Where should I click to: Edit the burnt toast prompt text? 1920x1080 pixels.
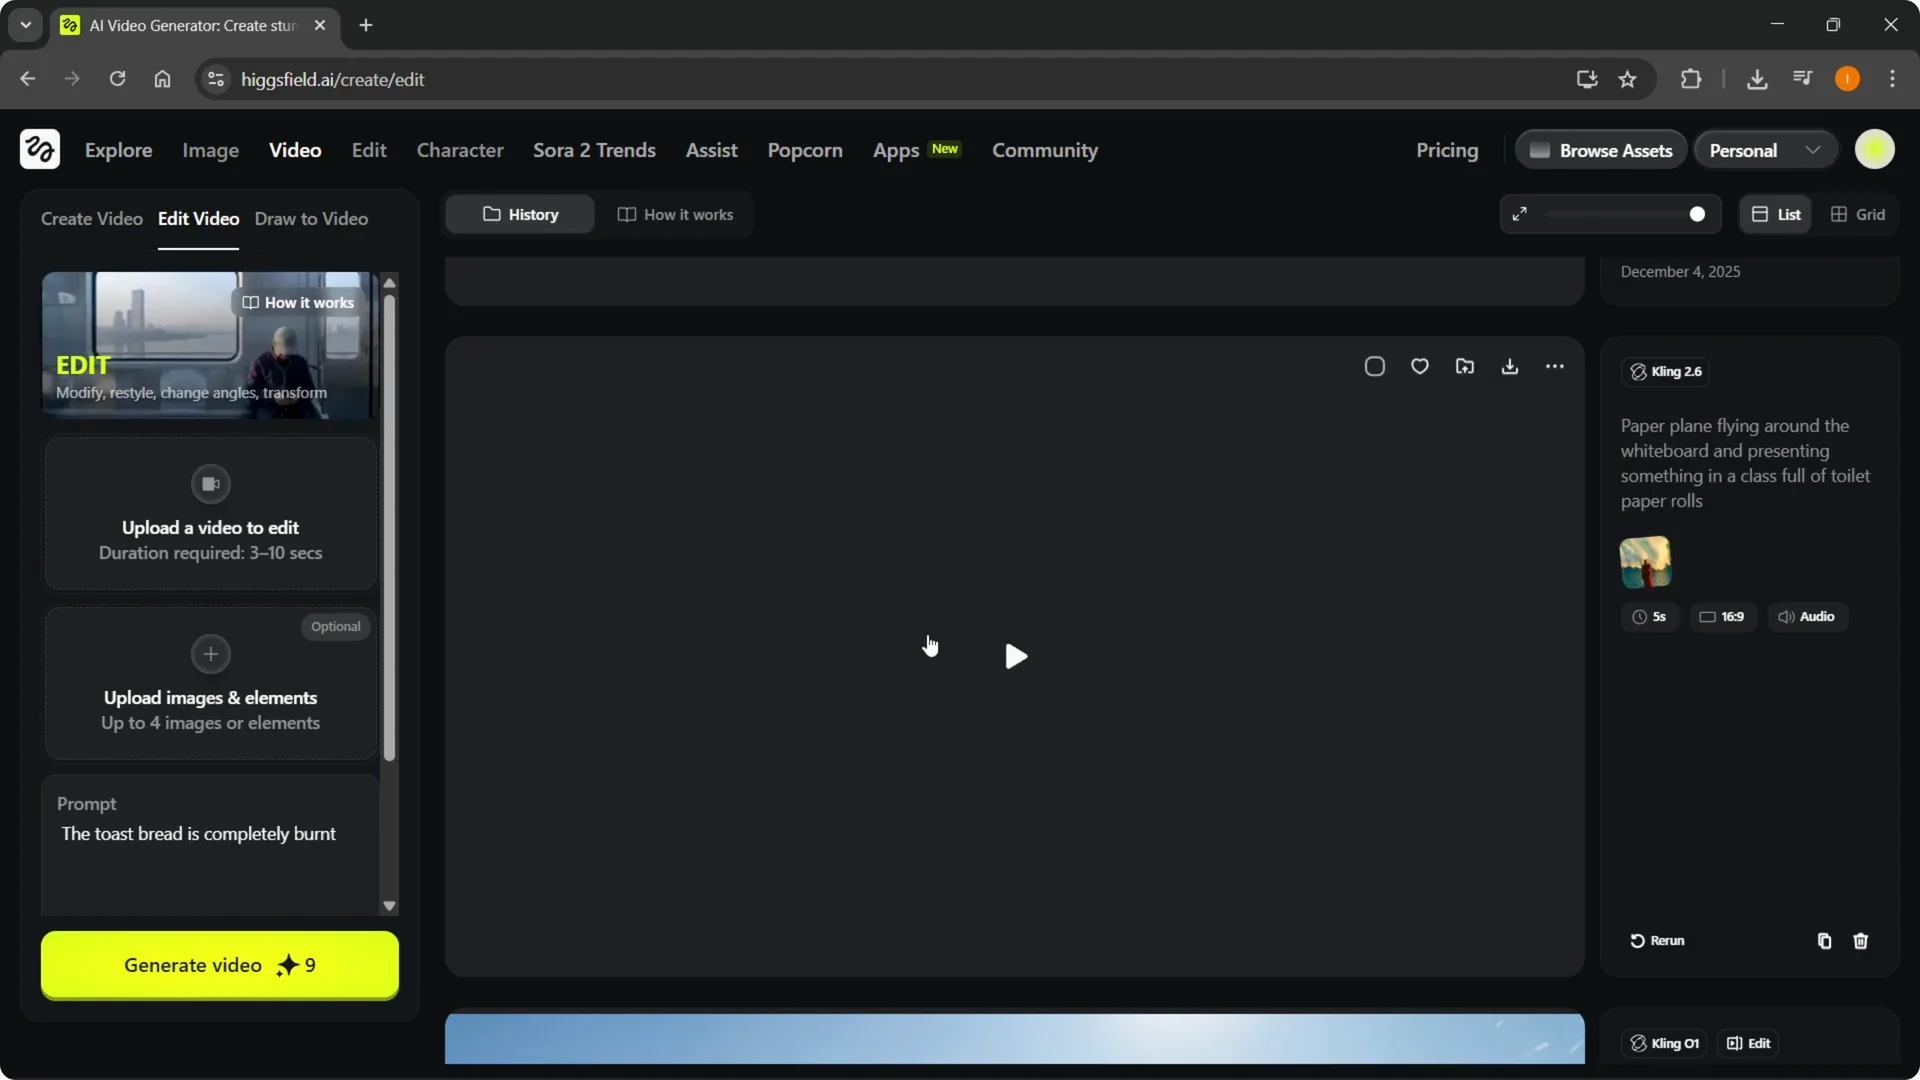[197, 833]
